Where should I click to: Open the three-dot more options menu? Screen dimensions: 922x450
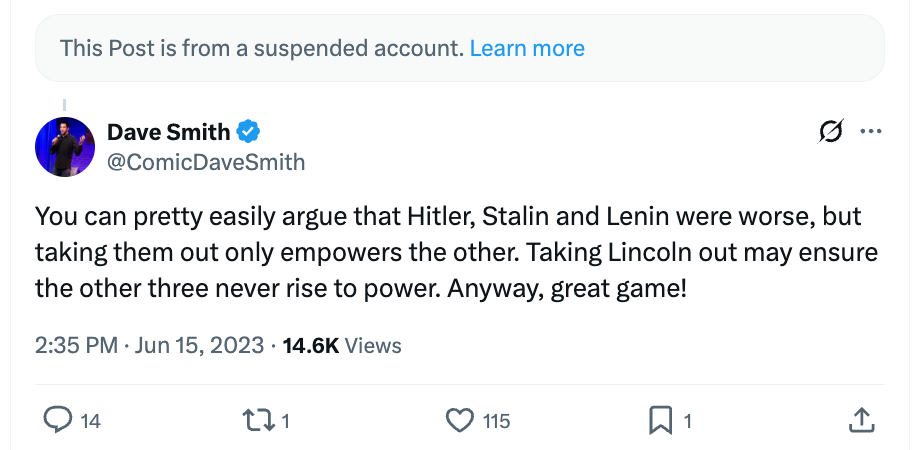click(x=870, y=131)
